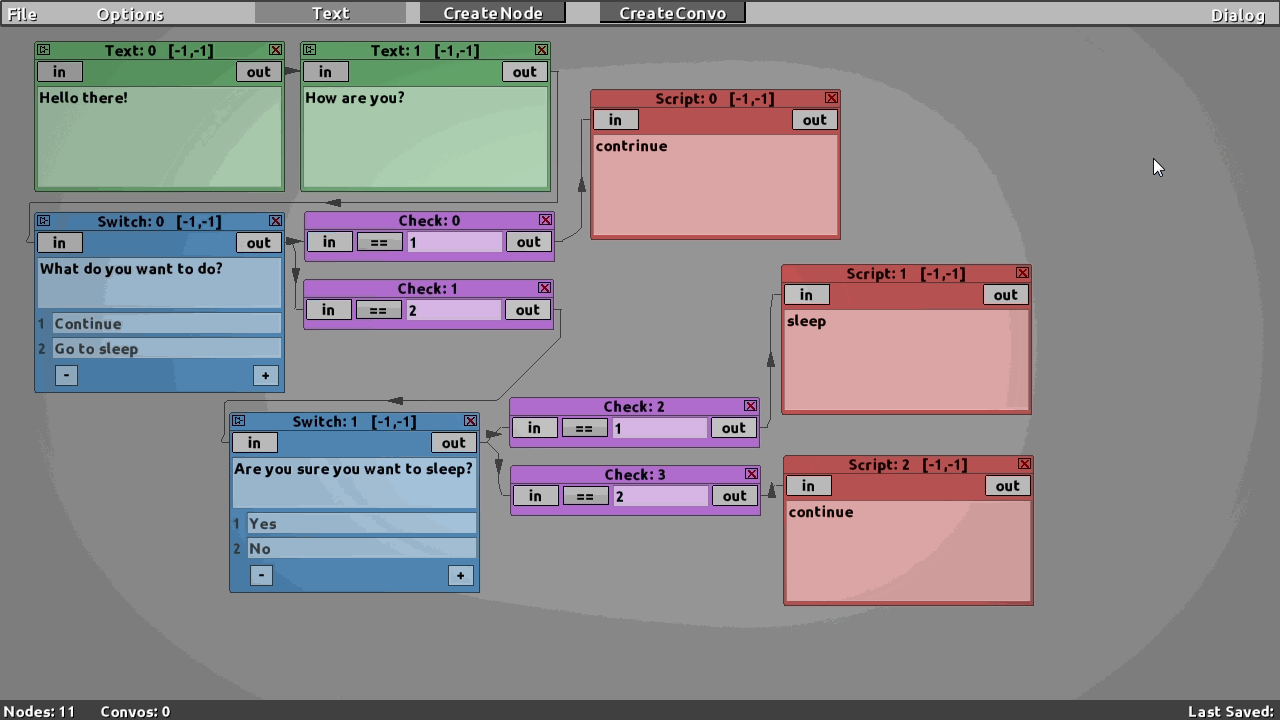The width and height of the screenshot is (1280, 720).
Task: Click the "in" port of Script: 2
Action: [808, 485]
